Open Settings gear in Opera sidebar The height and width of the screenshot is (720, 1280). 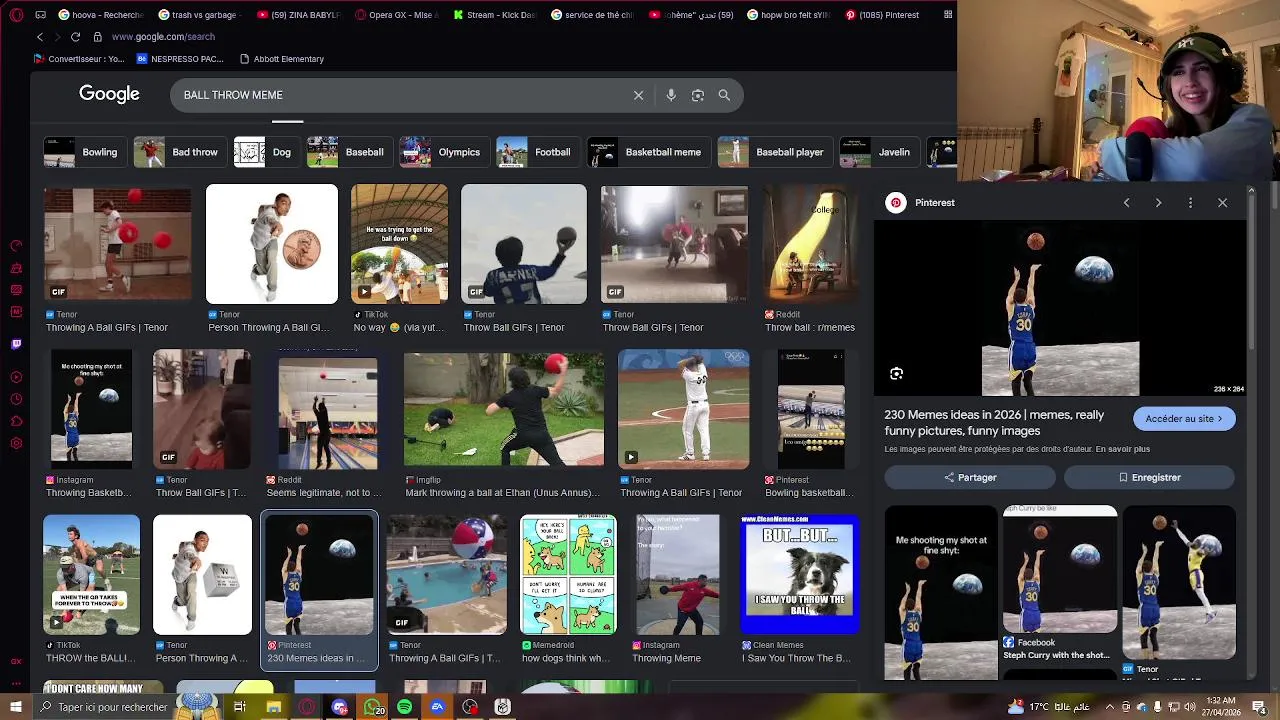[x=16, y=443]
